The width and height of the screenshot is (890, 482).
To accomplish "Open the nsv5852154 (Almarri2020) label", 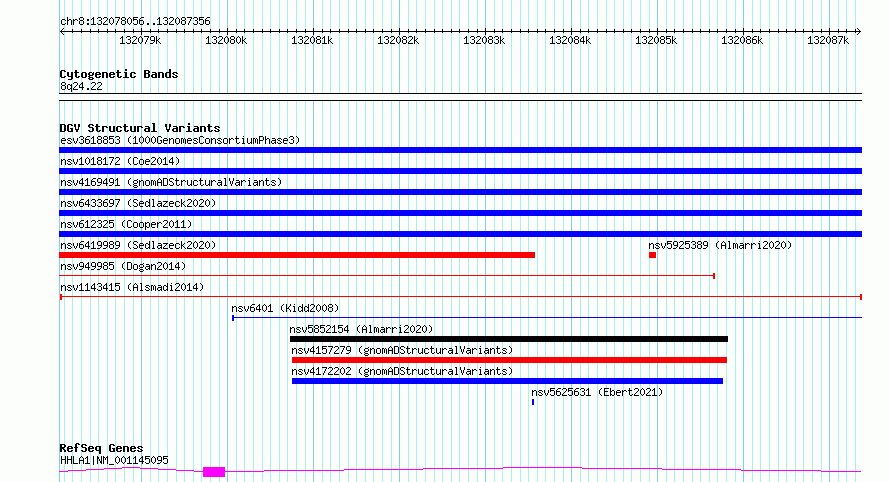I will coord(361,329).
